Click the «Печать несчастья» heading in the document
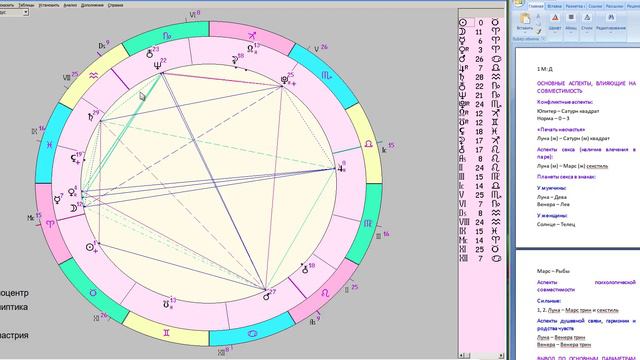 (x=561, y=129)
